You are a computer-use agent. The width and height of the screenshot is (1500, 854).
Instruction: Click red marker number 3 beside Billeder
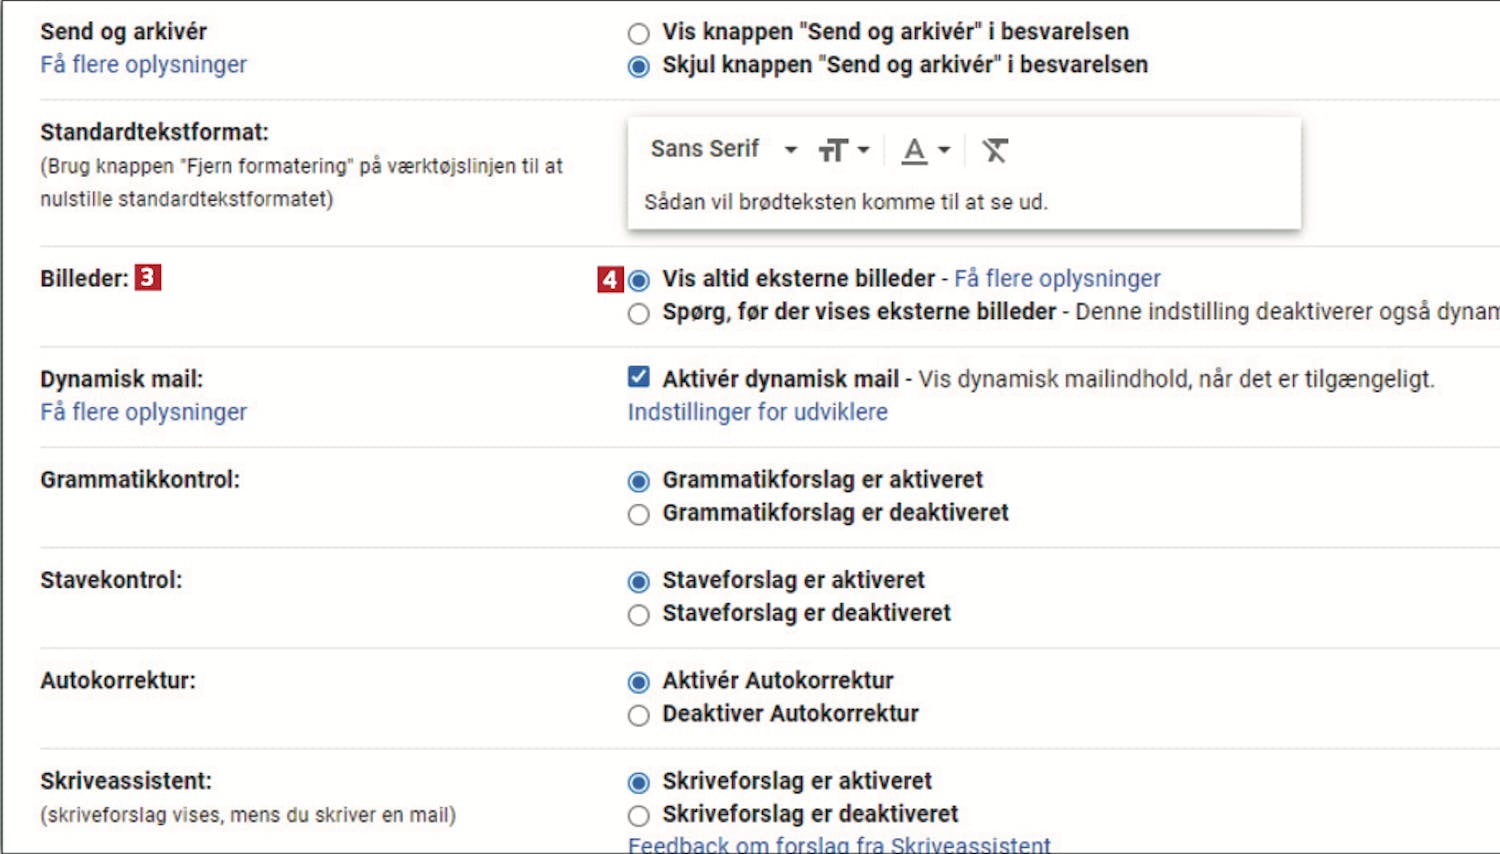pos(147,277)
